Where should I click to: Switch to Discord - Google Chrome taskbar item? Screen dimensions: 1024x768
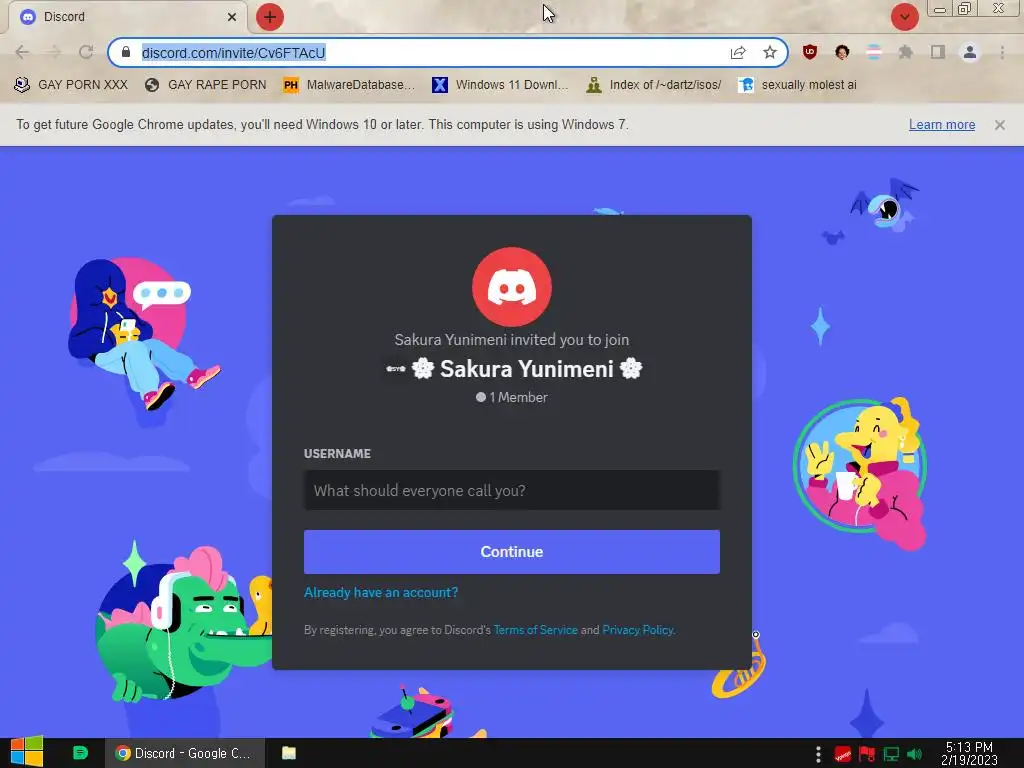point(185,753)
